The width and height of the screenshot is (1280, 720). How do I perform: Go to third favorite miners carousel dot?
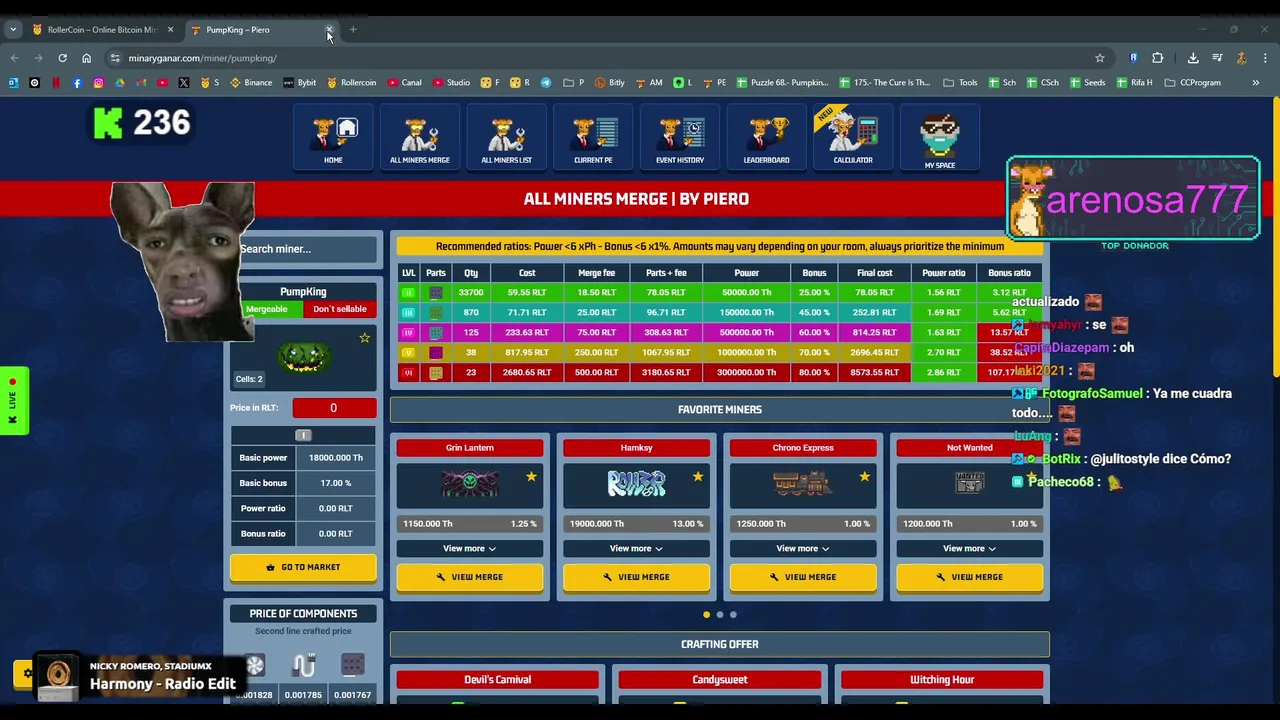tap(732, 615)
